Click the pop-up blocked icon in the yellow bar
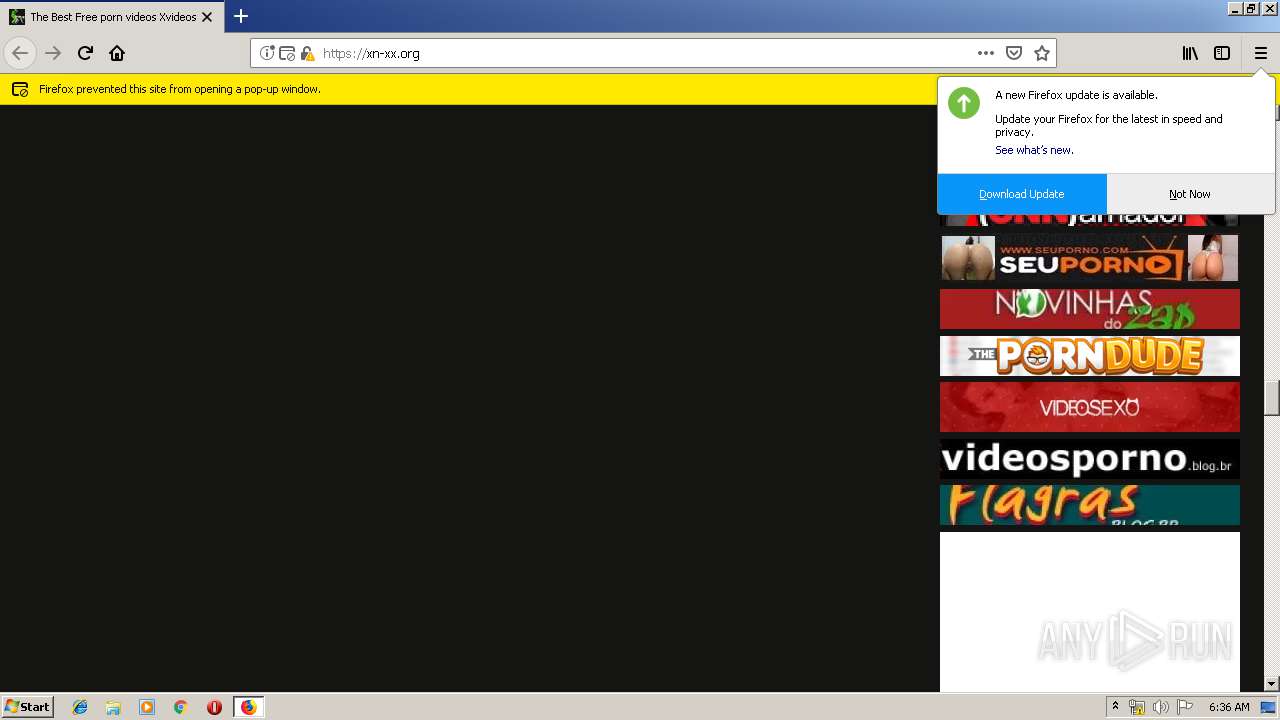This screenshot has width=1280, height=720. pyautogui.click(x=19, y=89)
